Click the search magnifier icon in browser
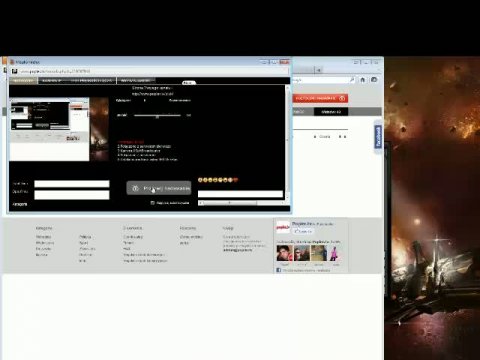The width and height of the screenshot is (480, 360). 352,80
